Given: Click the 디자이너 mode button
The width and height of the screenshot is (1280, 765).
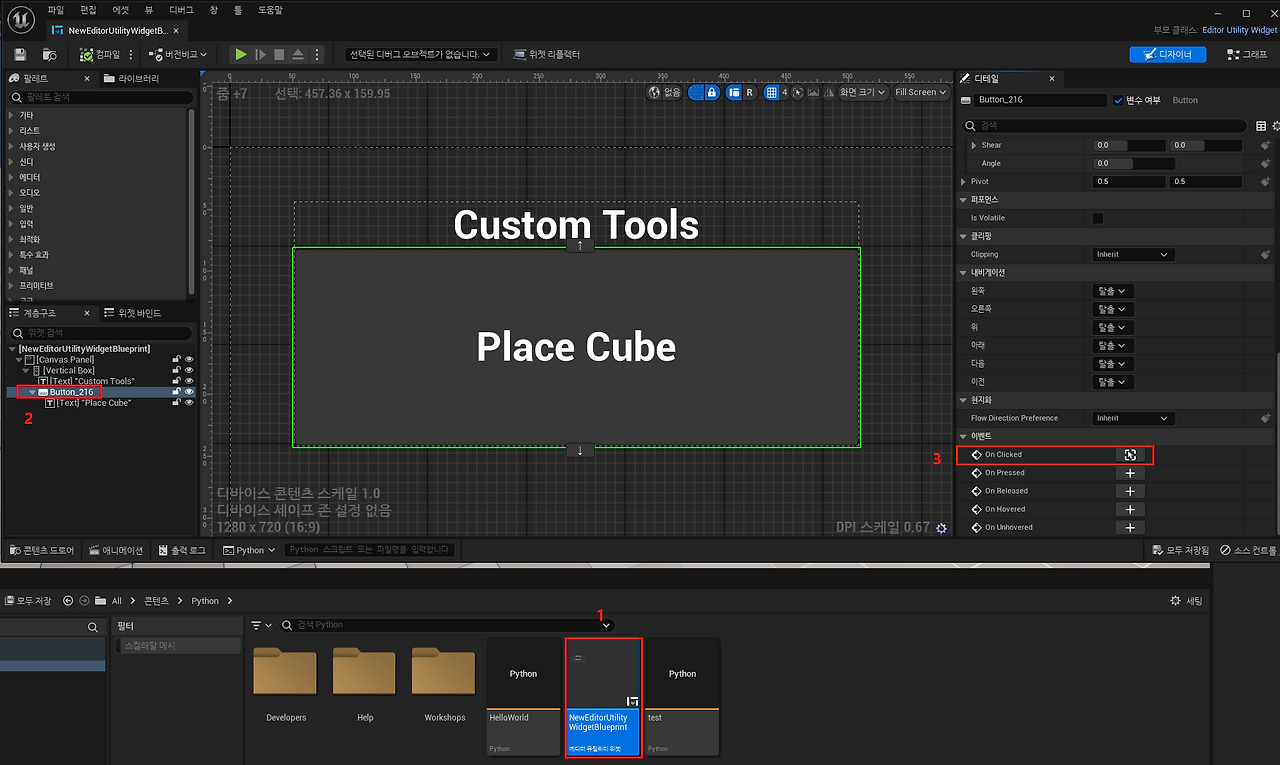Looking at the screenshot, I should (1167, 54).
